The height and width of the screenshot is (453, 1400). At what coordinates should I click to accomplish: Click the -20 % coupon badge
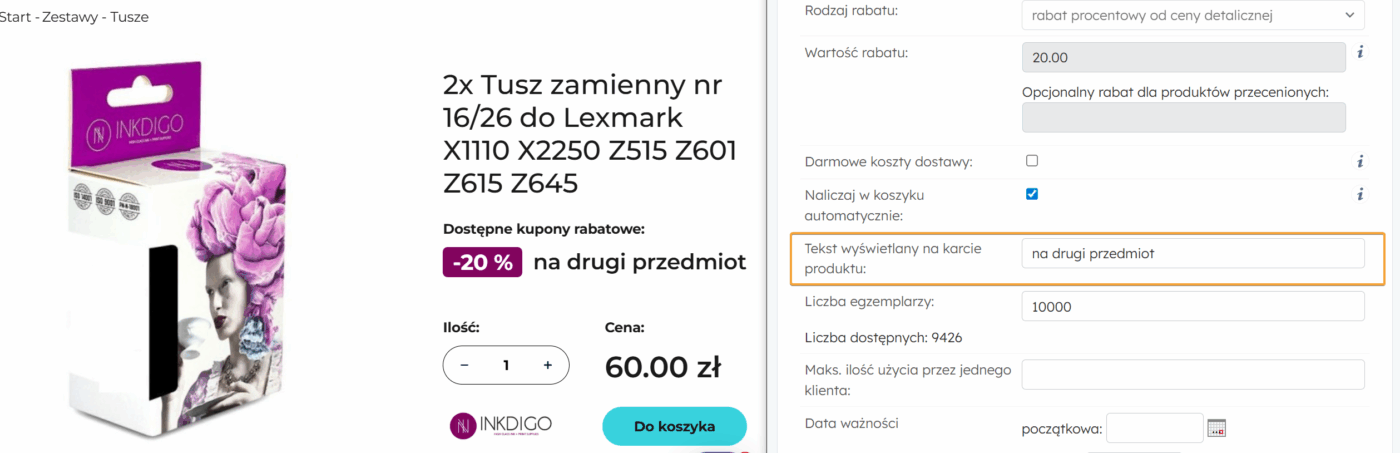tap(482, 263)
